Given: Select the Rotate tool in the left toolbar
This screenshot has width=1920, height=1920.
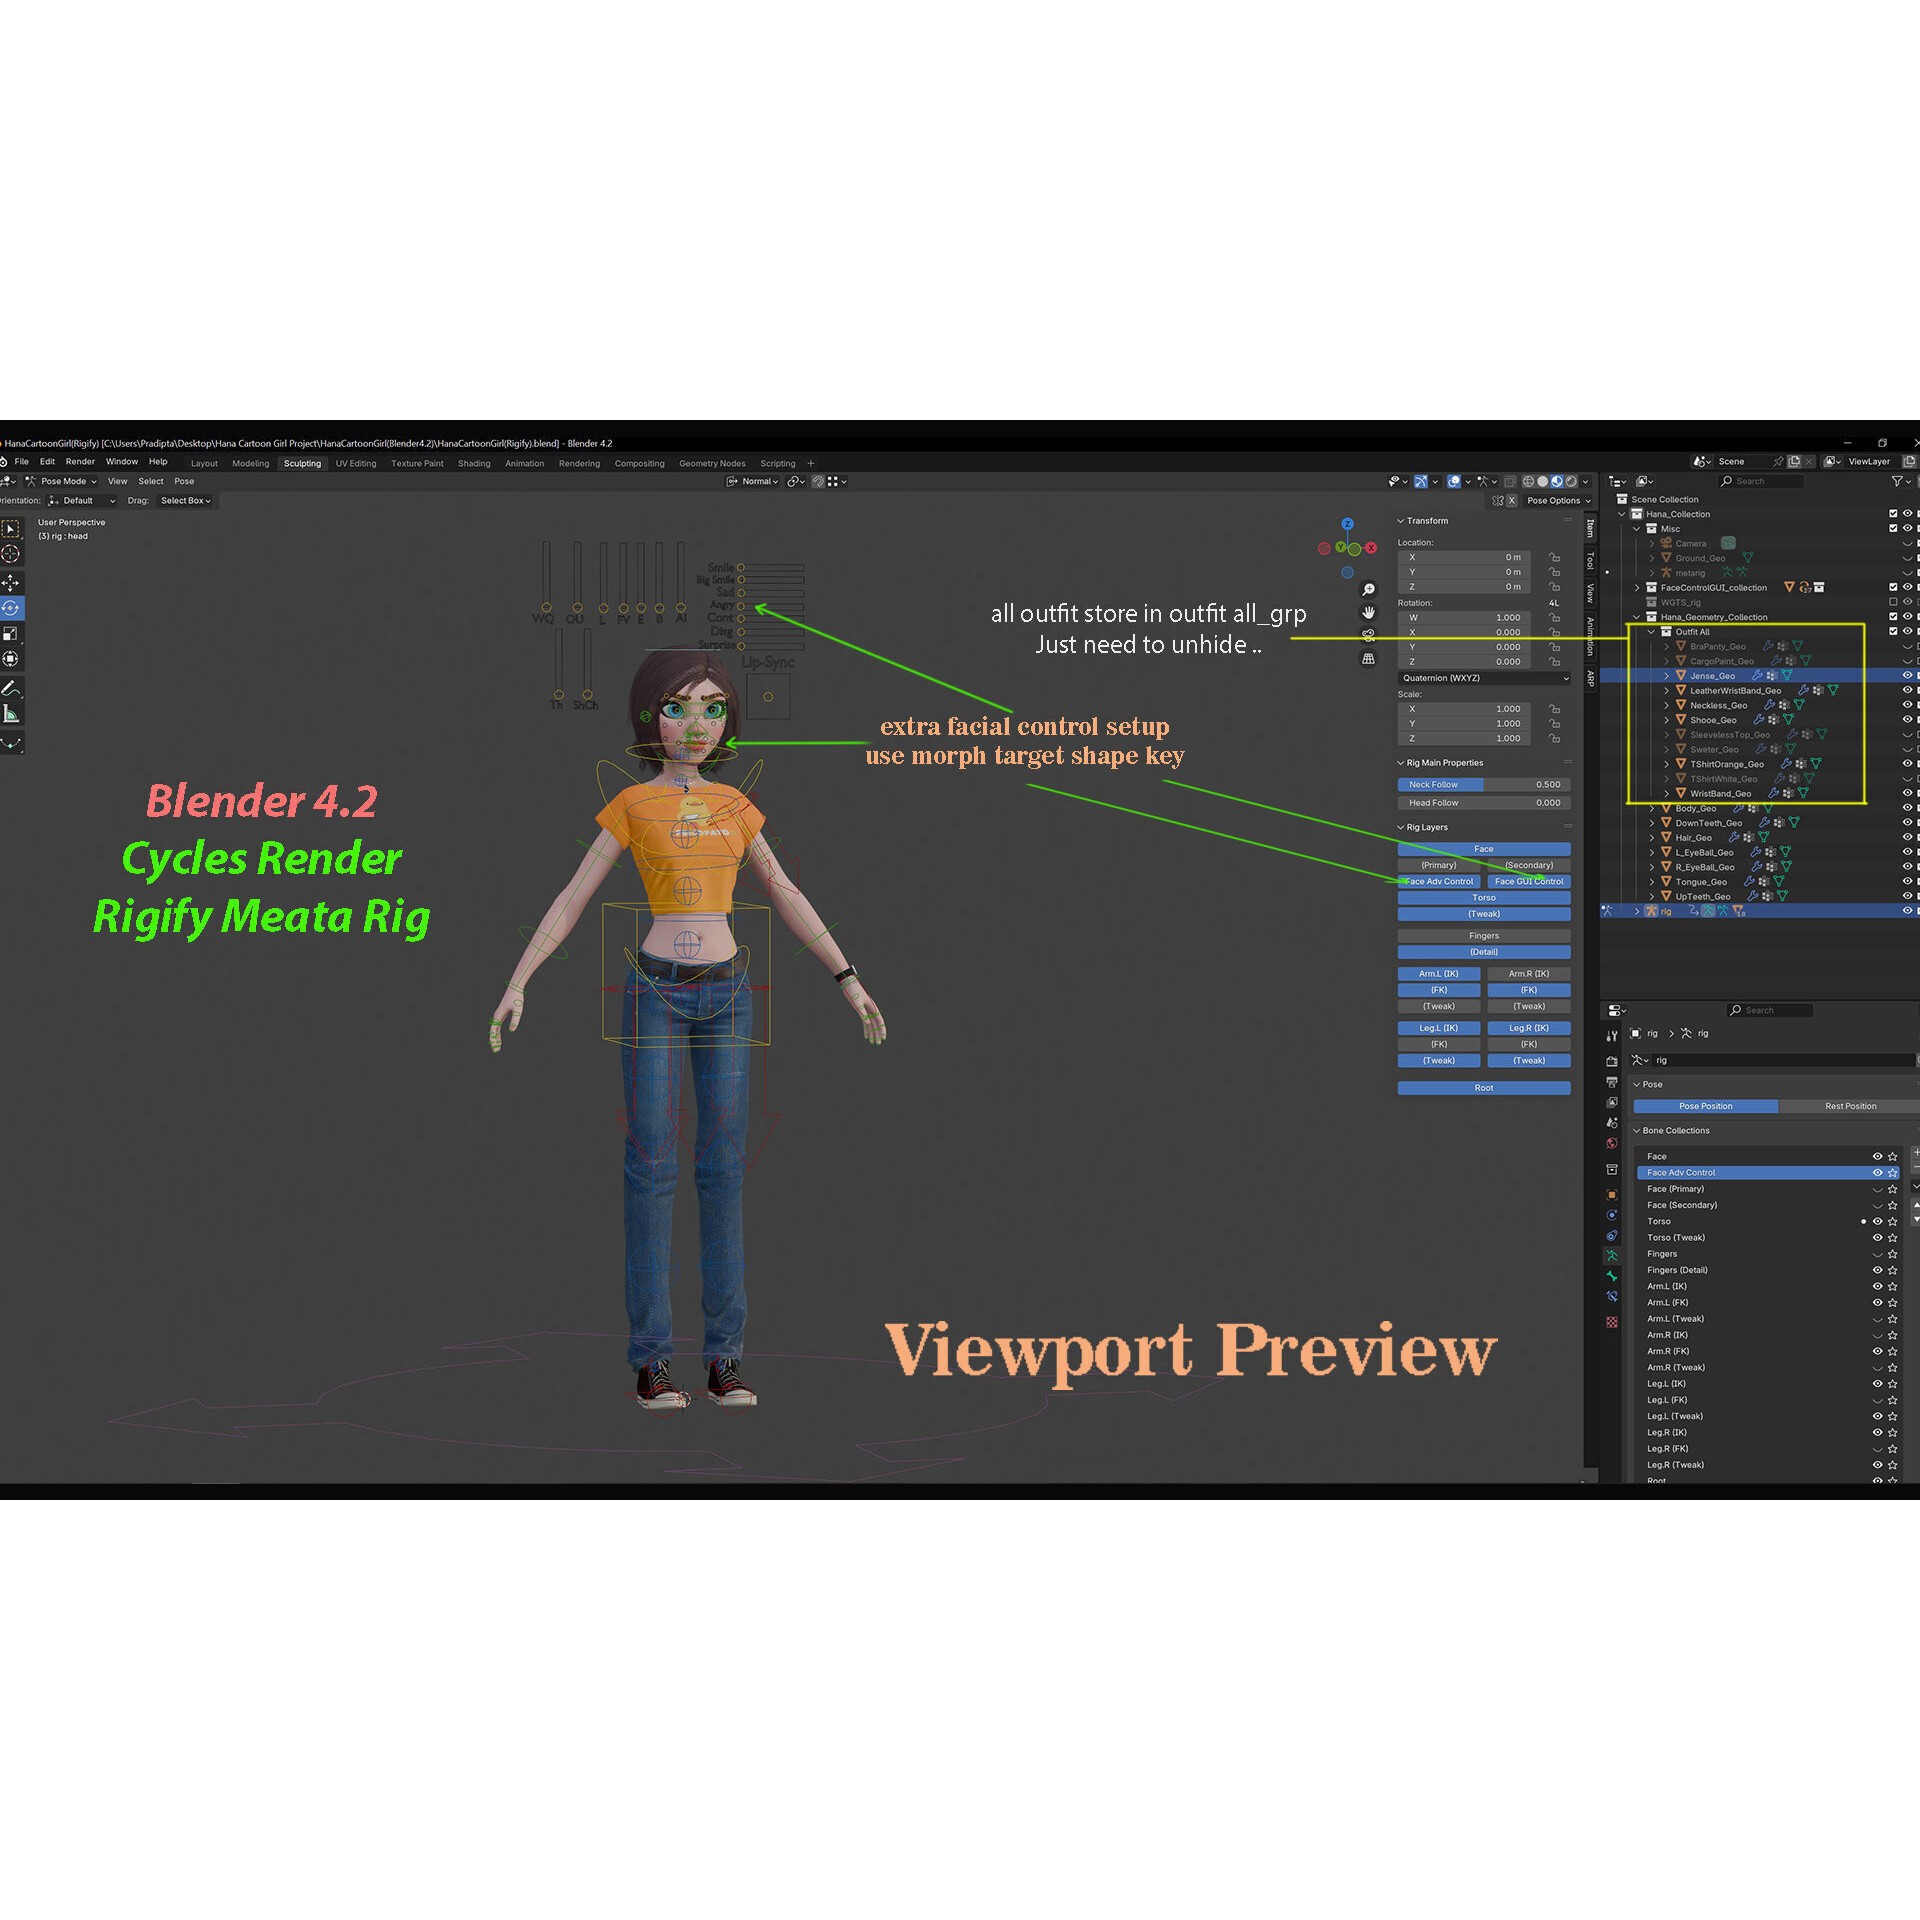Looking at the screenshot, I should tap(11, 605).
